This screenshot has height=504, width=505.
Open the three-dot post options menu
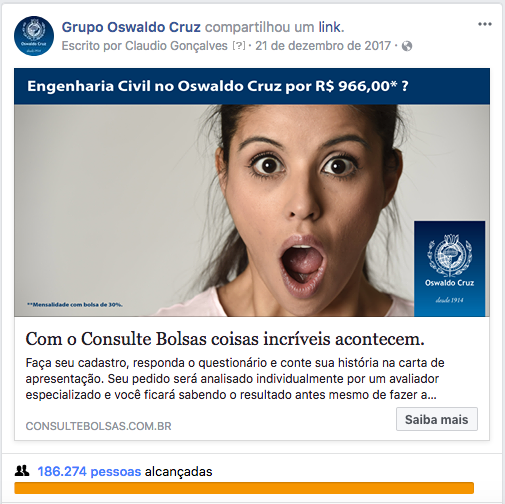coord(485,24)
